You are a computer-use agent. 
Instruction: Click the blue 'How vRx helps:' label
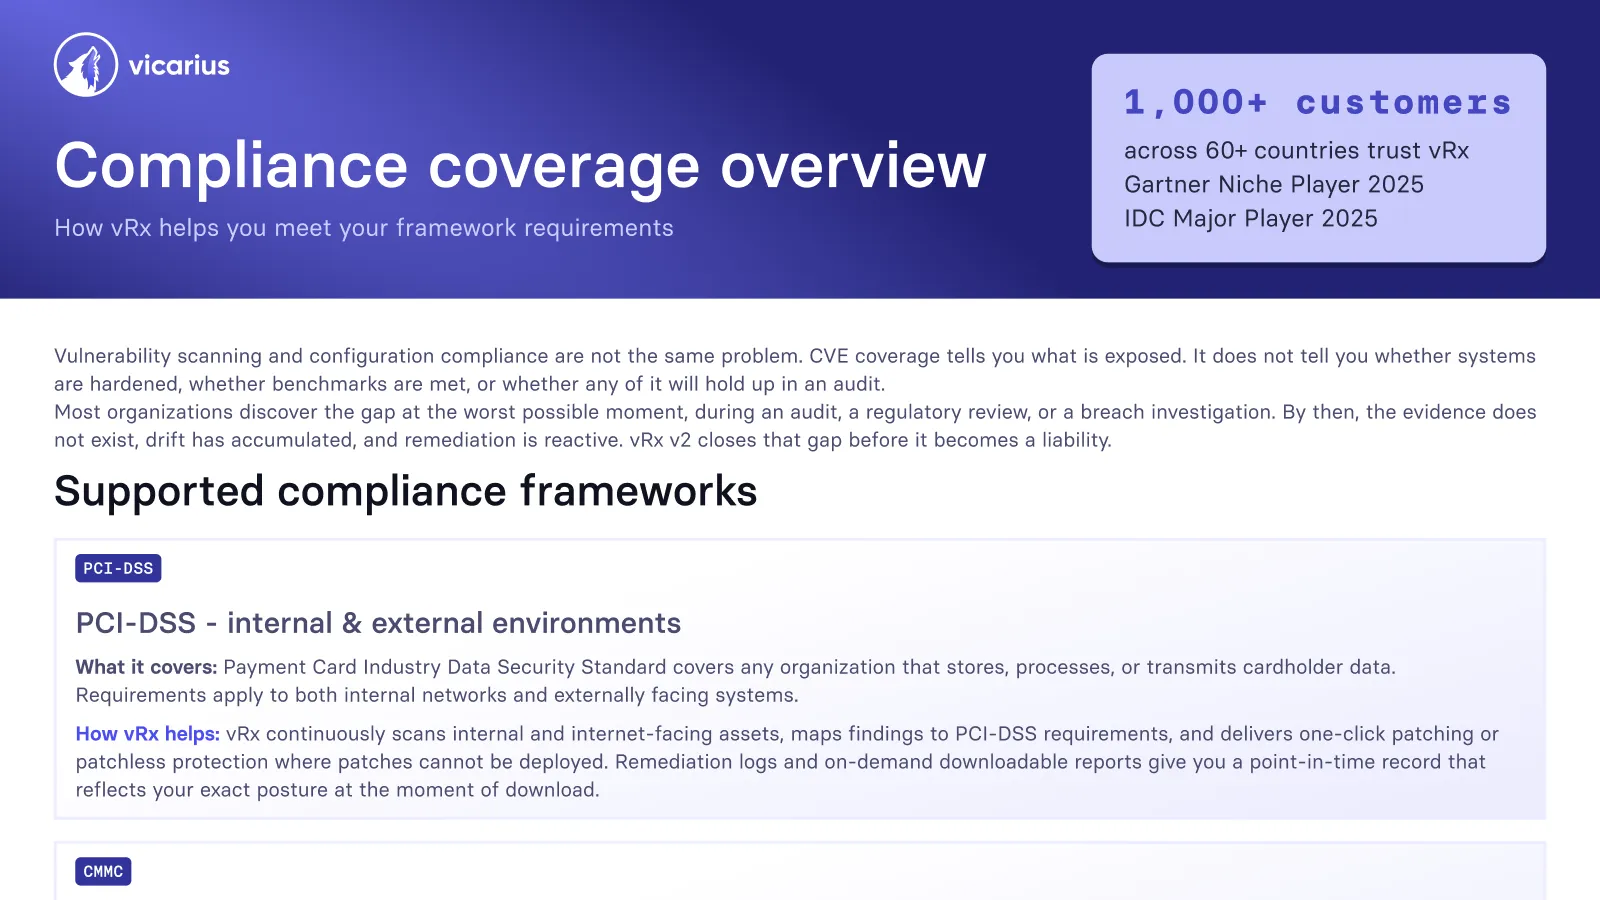[148, 734]
